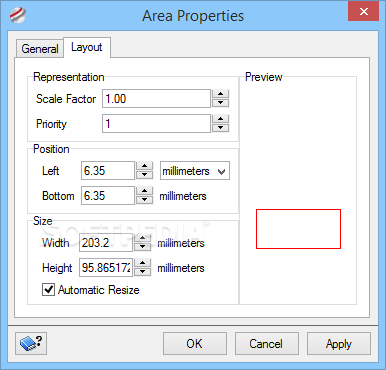
Task: Confirm with the OK button
Action: pyautogui.click(x=195, y=343)
